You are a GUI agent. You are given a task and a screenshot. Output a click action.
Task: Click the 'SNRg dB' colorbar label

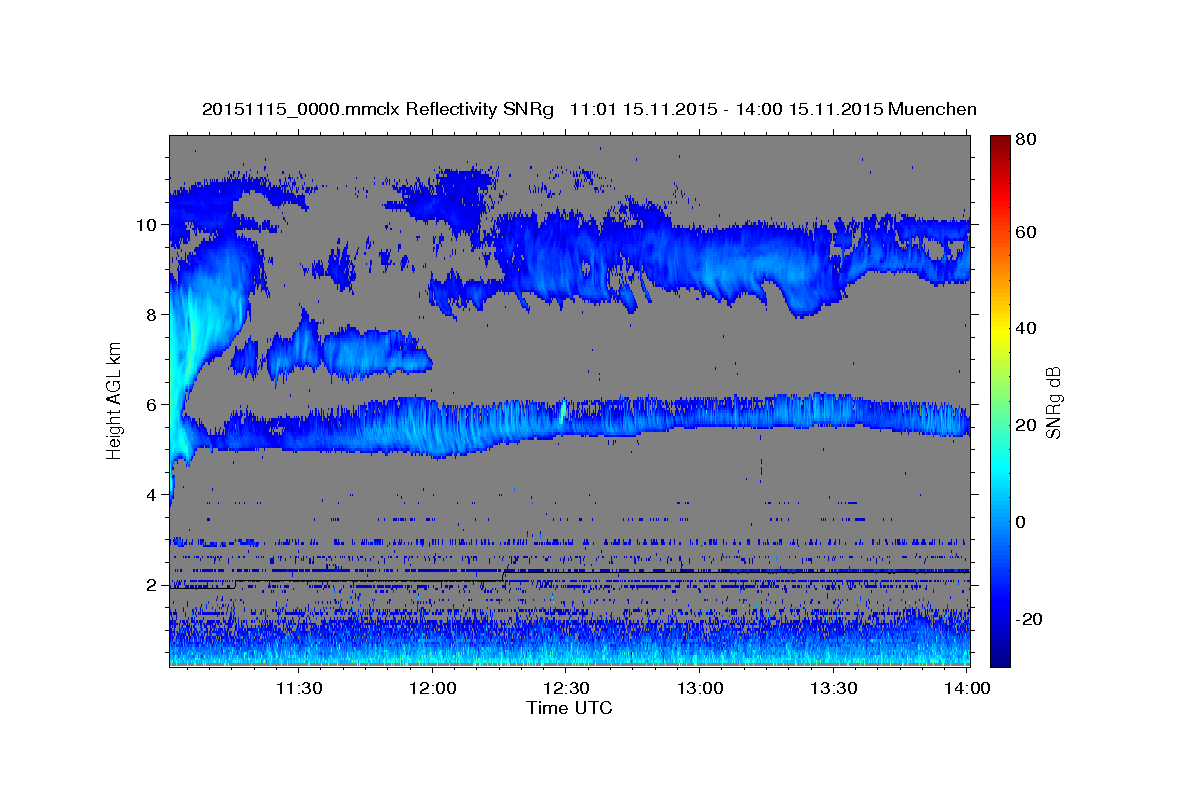(x=1052, y=401)
